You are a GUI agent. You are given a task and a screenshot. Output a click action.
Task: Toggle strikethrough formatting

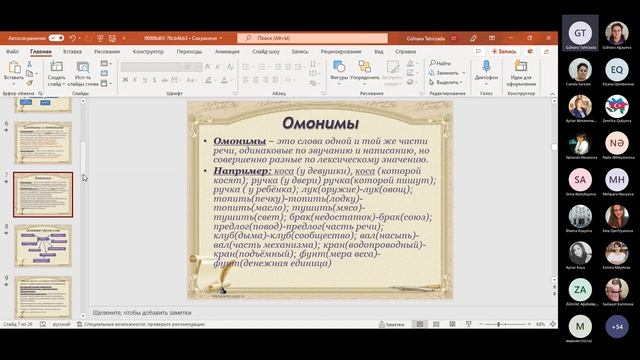tap(164, 80)
